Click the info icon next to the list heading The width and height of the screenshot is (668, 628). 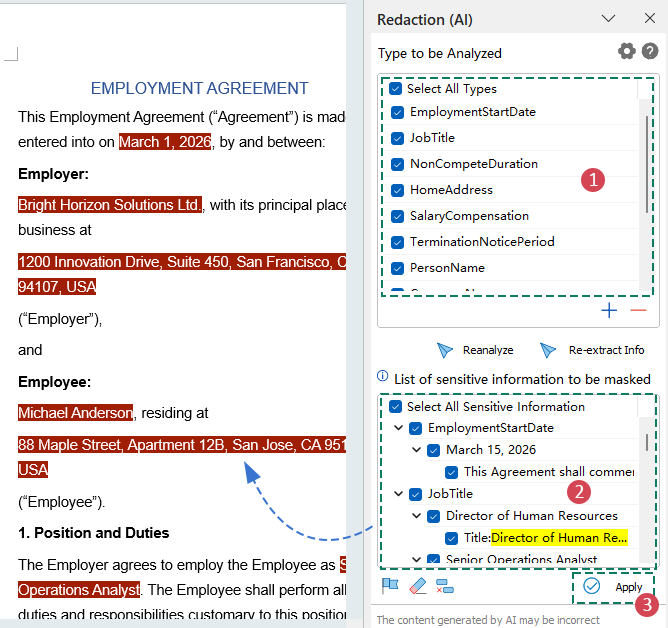pos(382,377)
